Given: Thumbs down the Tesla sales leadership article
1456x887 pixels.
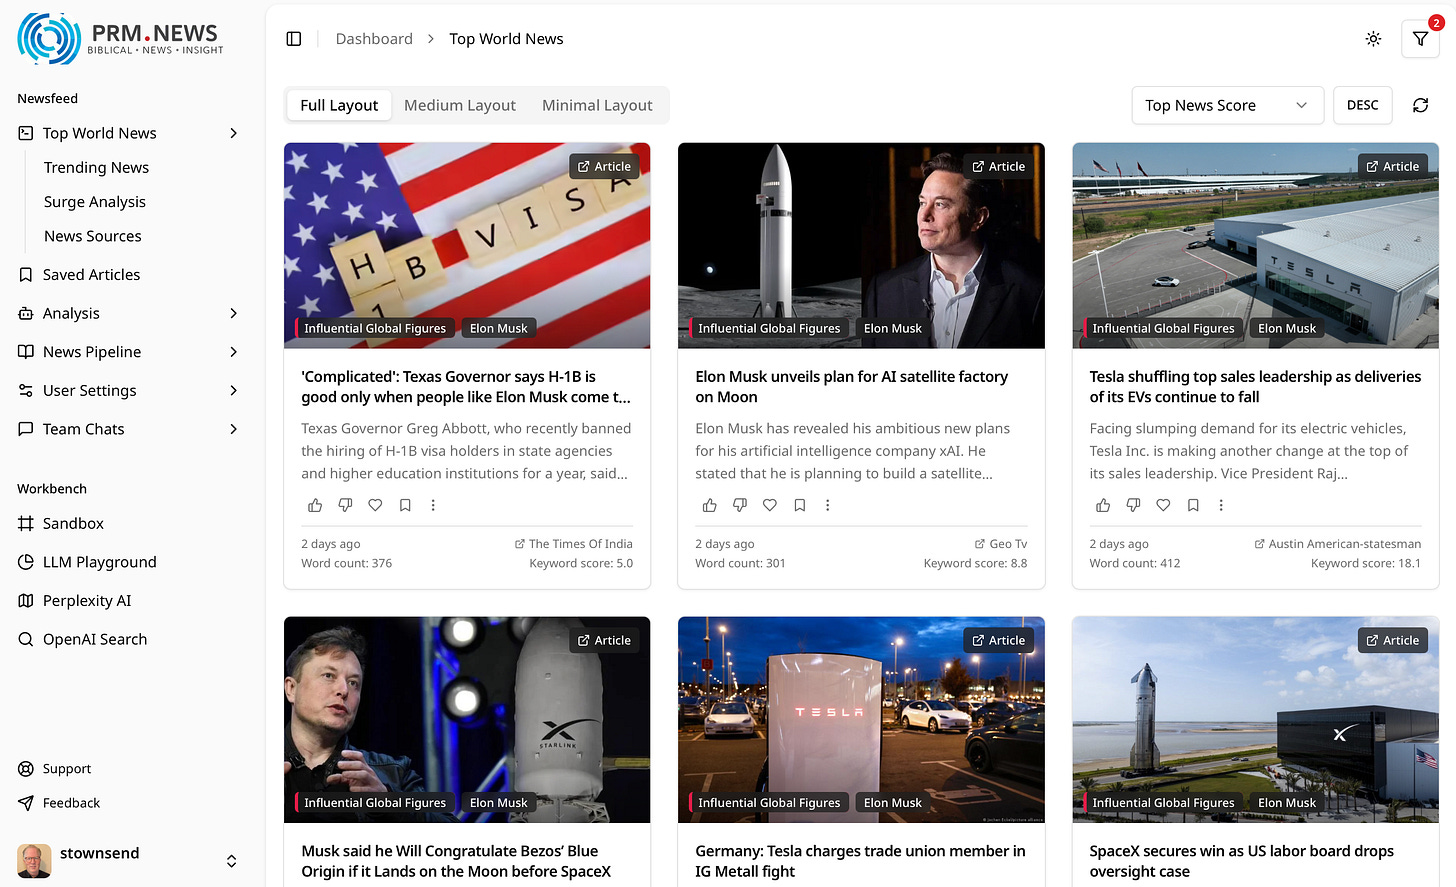Looking at the screenshot, I should click(x=1133, y=505).
